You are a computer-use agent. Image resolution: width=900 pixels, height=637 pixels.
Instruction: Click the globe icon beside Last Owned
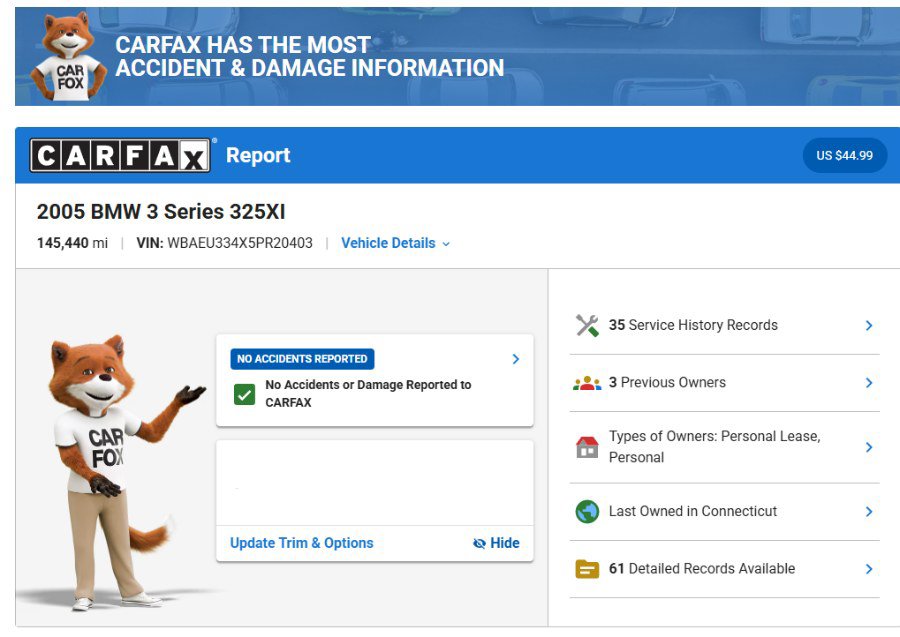click(587, 511)
